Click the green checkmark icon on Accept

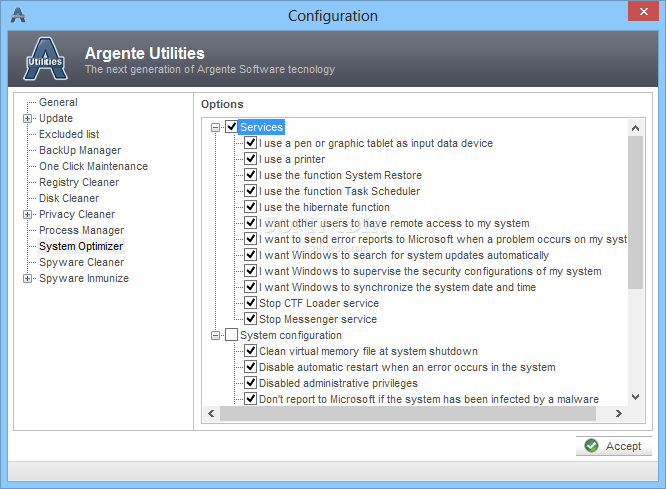tap(591, 446)
